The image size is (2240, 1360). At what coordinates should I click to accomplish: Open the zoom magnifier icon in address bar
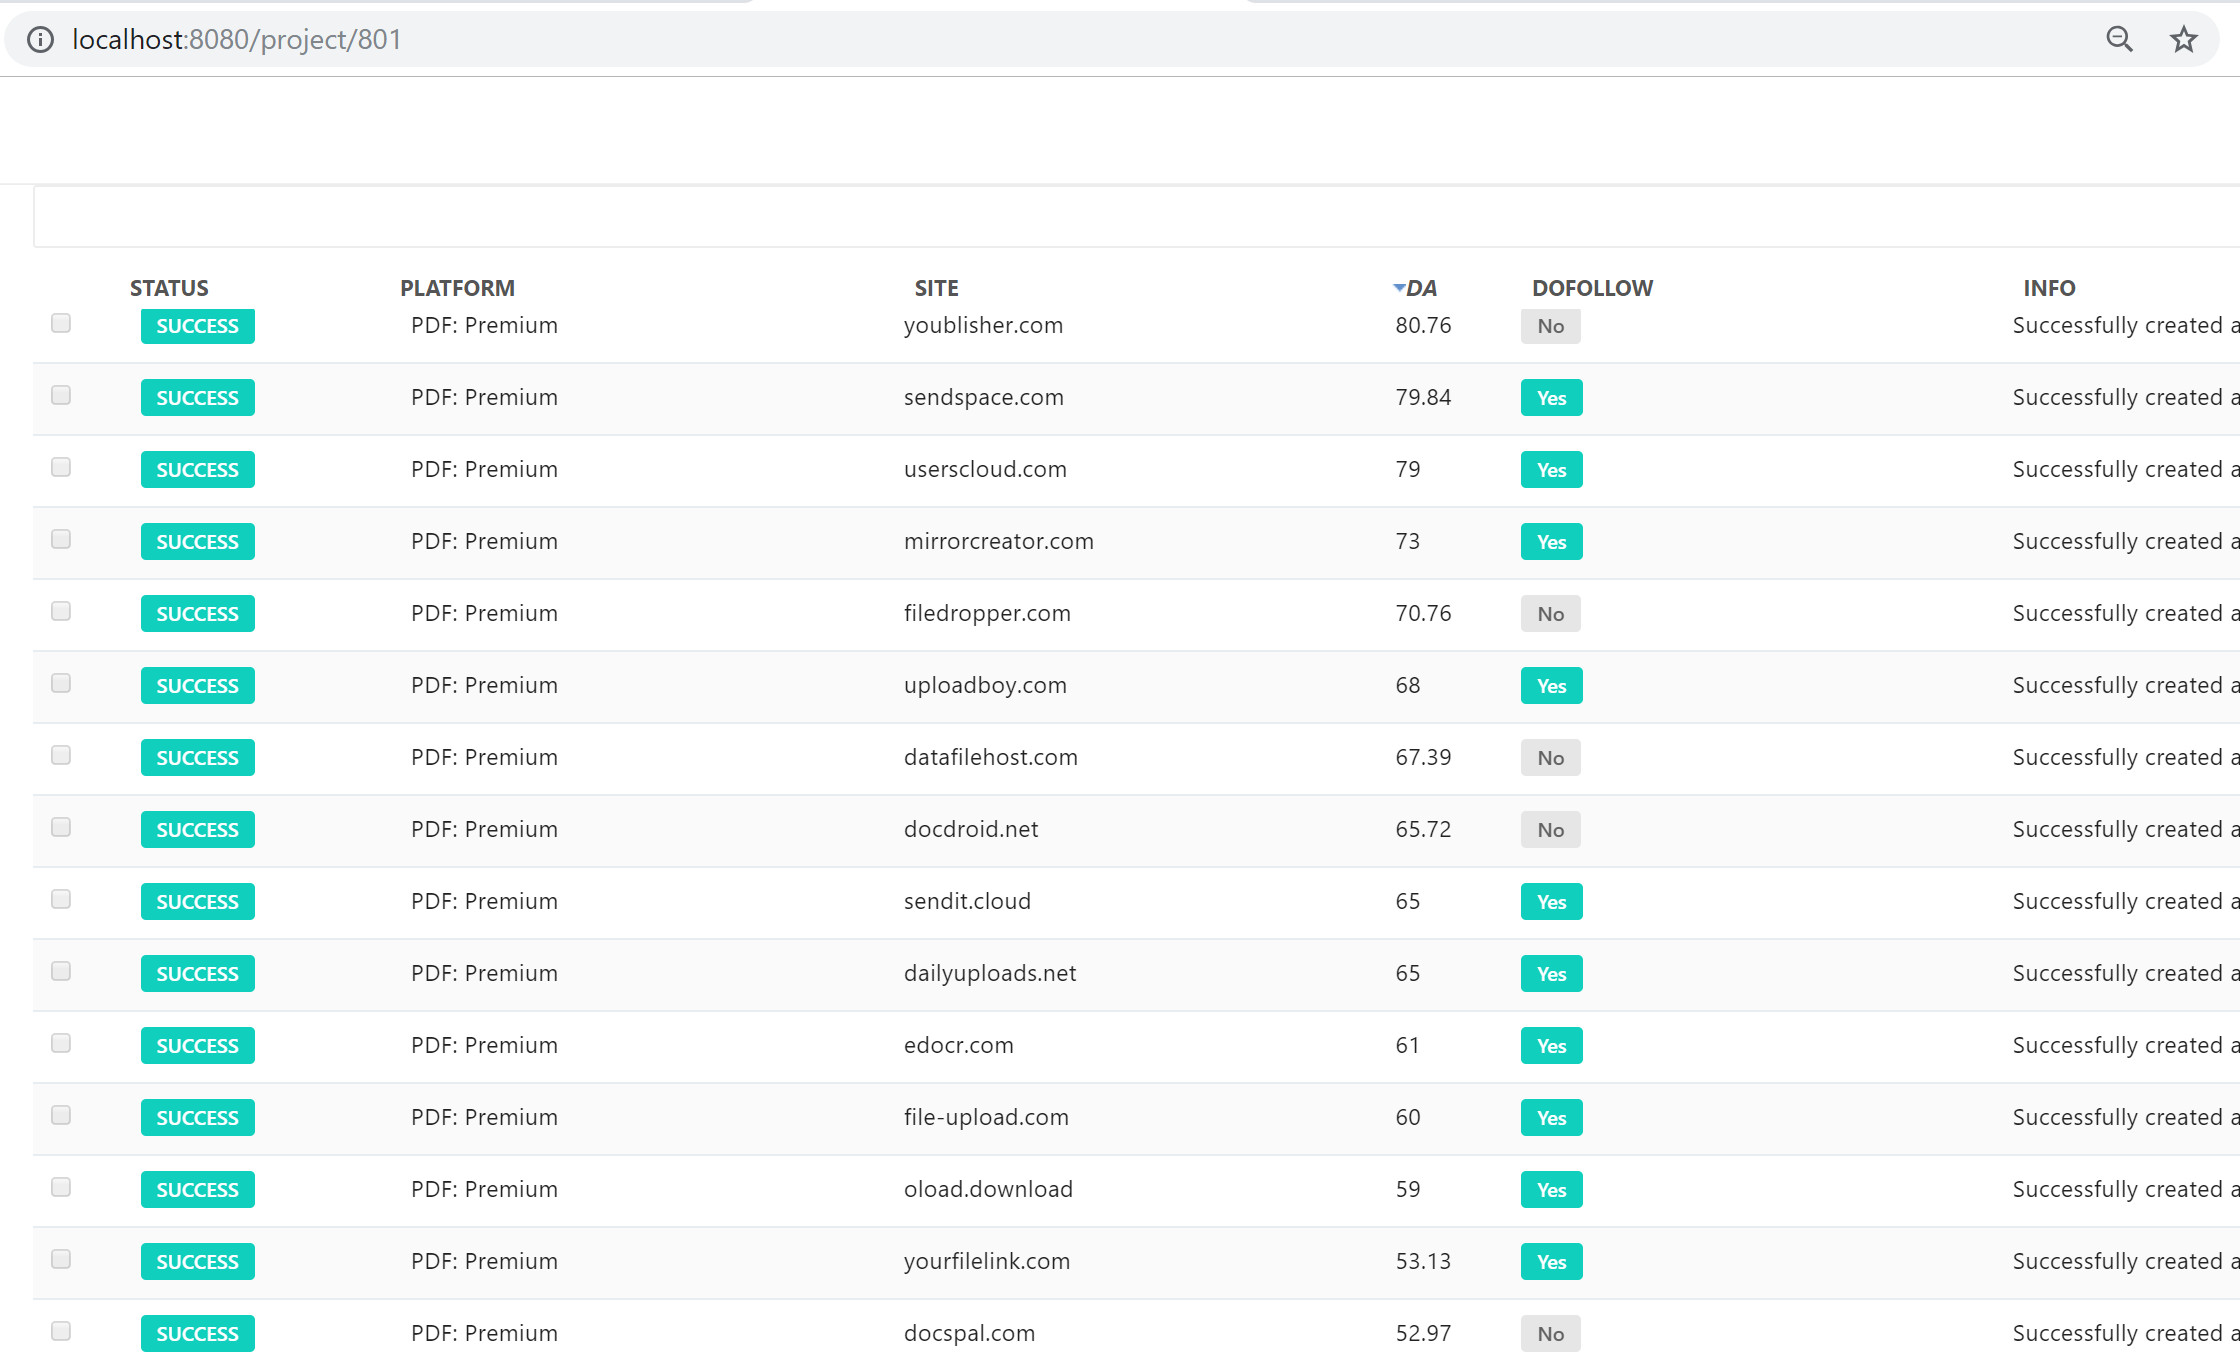[2119, 39]
